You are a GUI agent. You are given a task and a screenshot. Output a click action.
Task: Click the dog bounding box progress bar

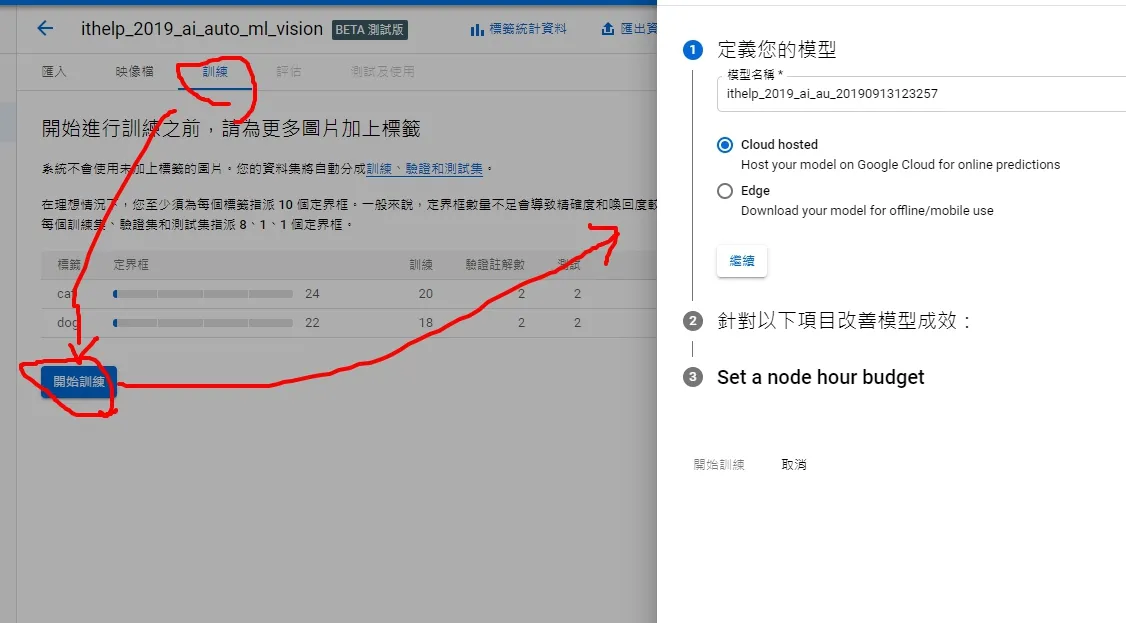[x=203, y=323]
